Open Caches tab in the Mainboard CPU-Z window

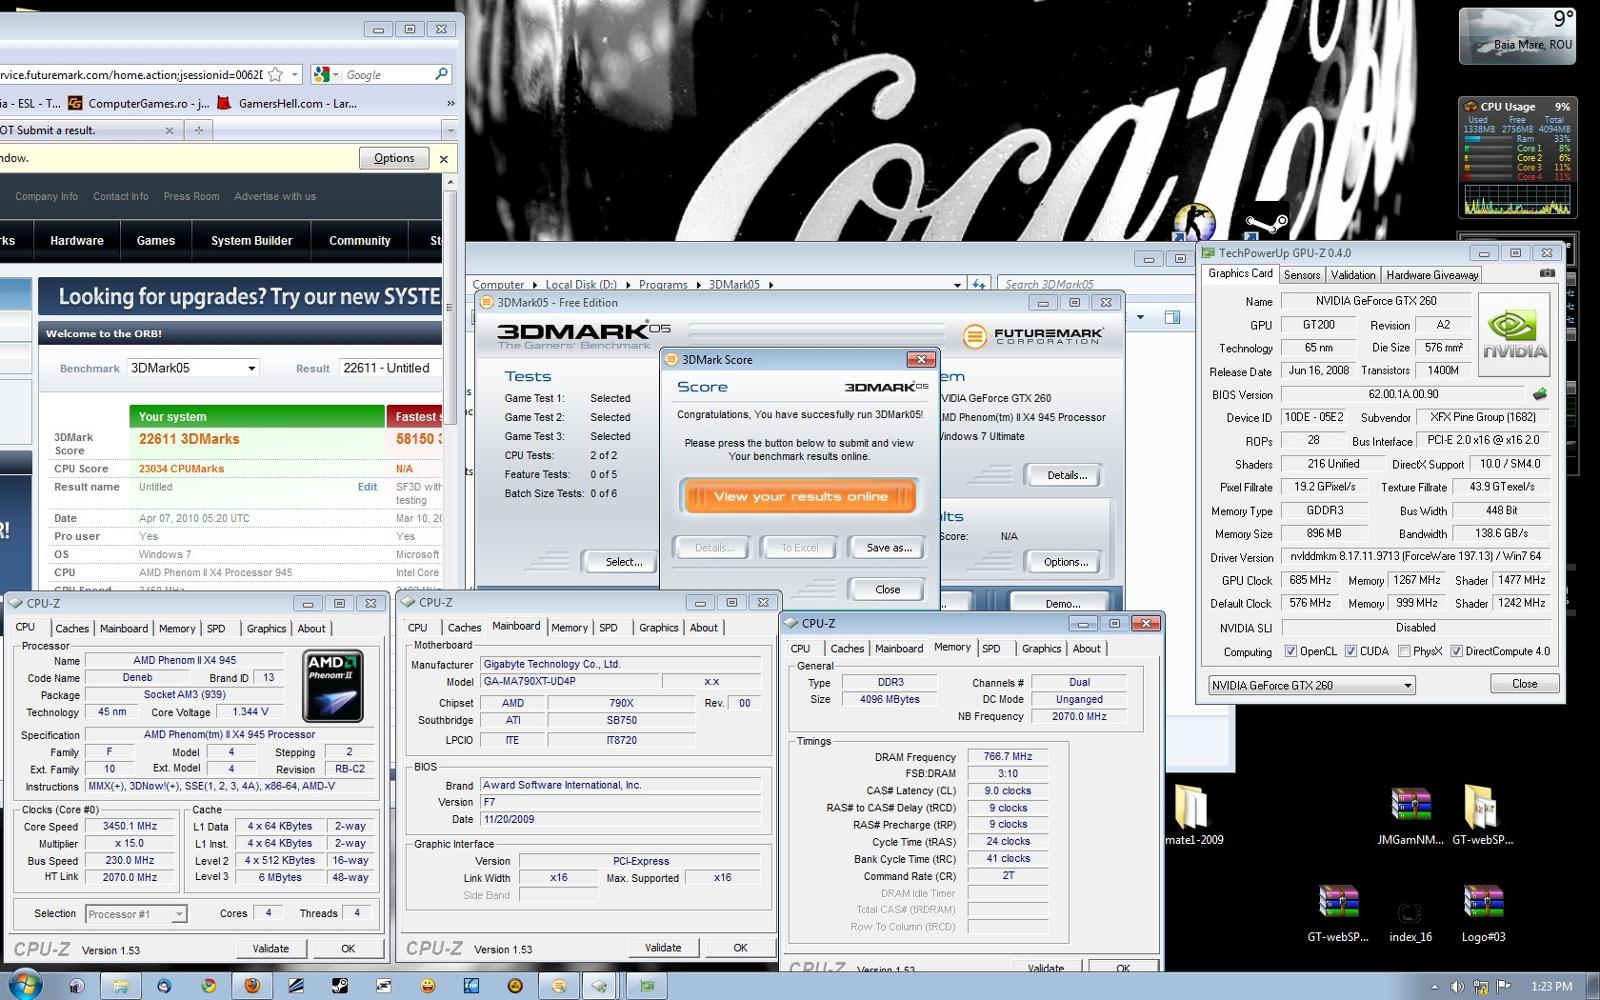click(464, 627)
